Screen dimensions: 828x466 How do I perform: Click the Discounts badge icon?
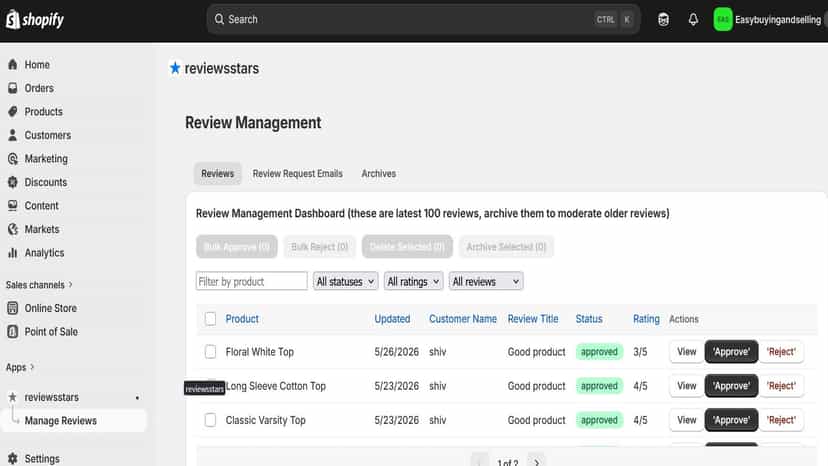pyautogui.click(x=13, y=182)
